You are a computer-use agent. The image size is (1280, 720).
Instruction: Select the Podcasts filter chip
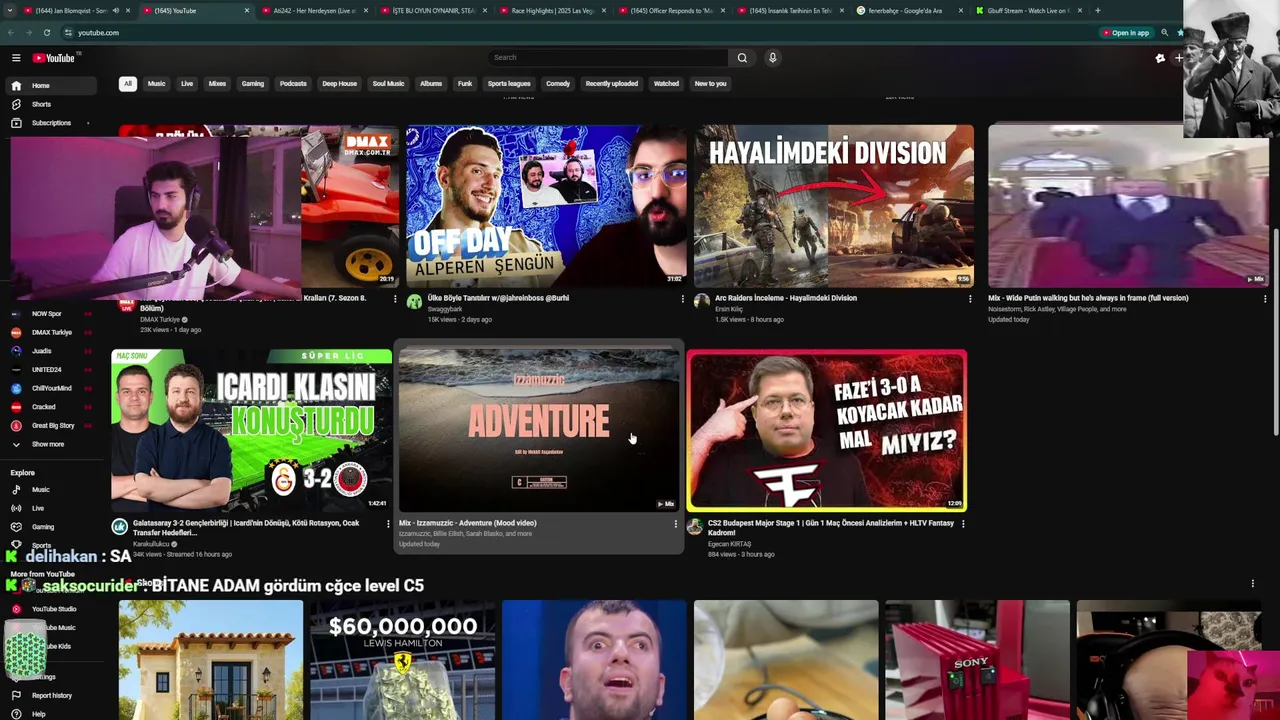[x=293, y=84]
